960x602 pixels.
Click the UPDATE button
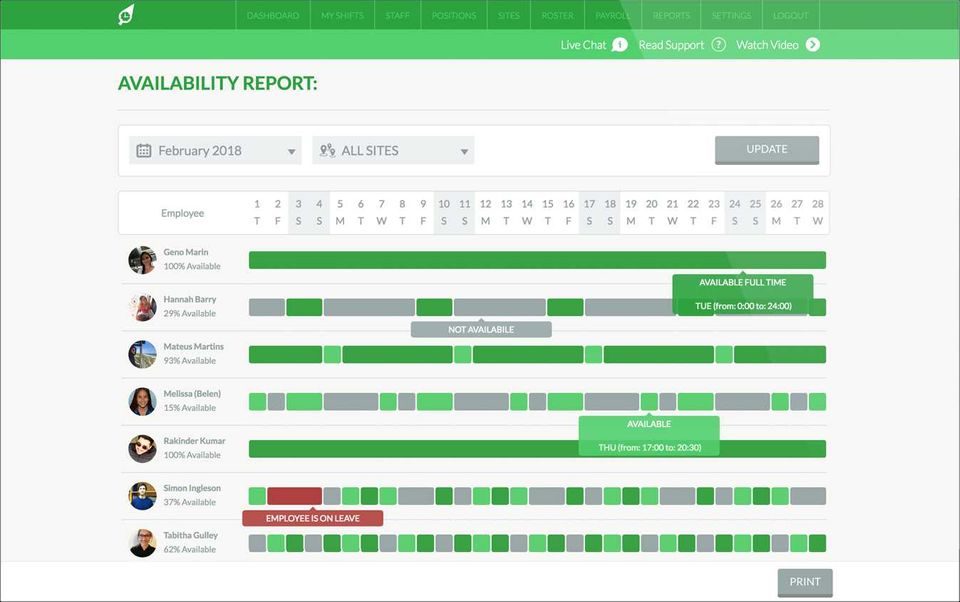[x=767, y=150]
